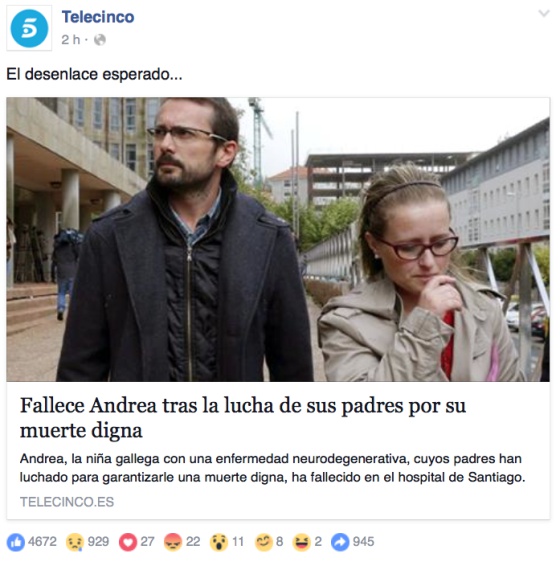
Task: Click the 2 h post timestamp
Action: tap(71, 40)
